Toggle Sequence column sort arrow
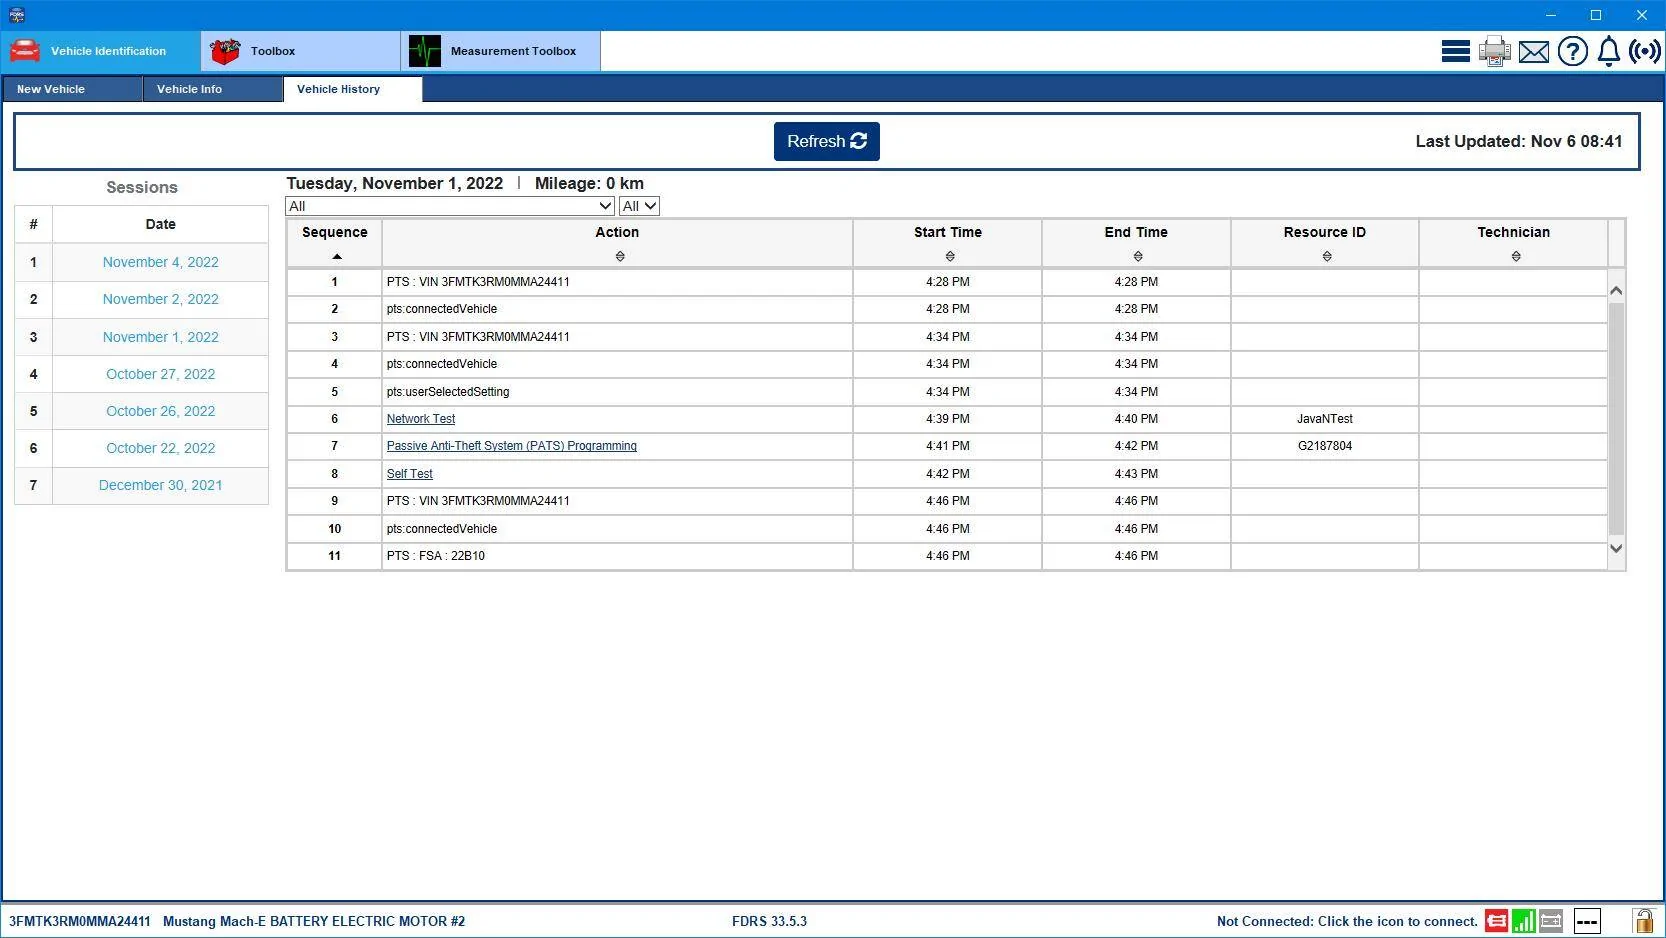 337,257
